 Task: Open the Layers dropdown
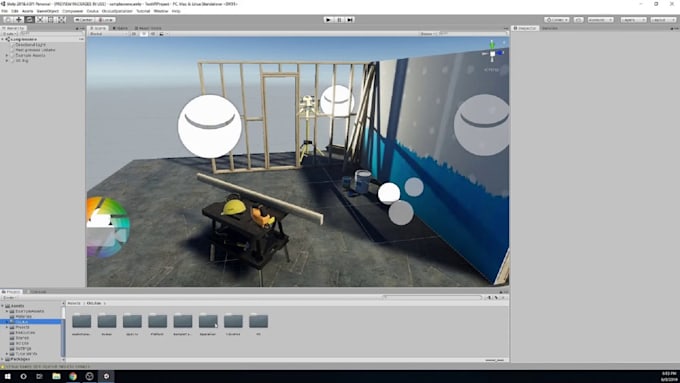[633, 20]
